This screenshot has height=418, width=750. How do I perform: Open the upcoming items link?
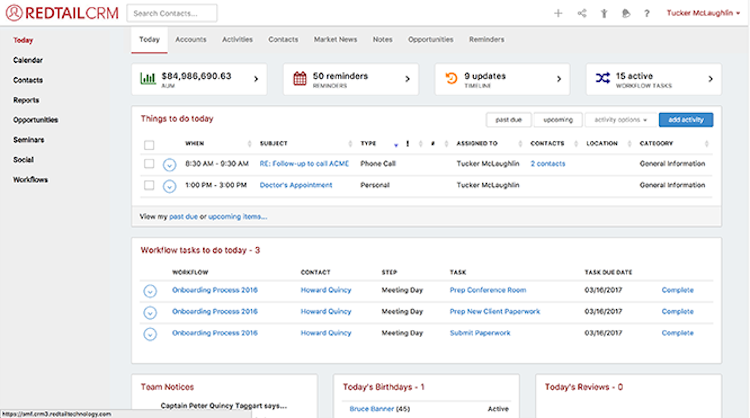pyautogui.click(x=237, y=217)
